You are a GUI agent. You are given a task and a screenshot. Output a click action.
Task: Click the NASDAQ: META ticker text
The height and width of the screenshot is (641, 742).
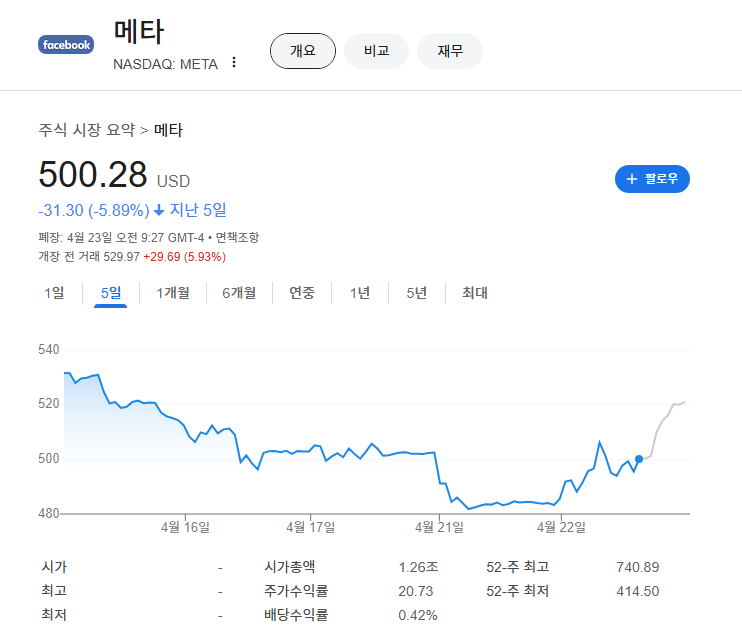coord(165,64)
